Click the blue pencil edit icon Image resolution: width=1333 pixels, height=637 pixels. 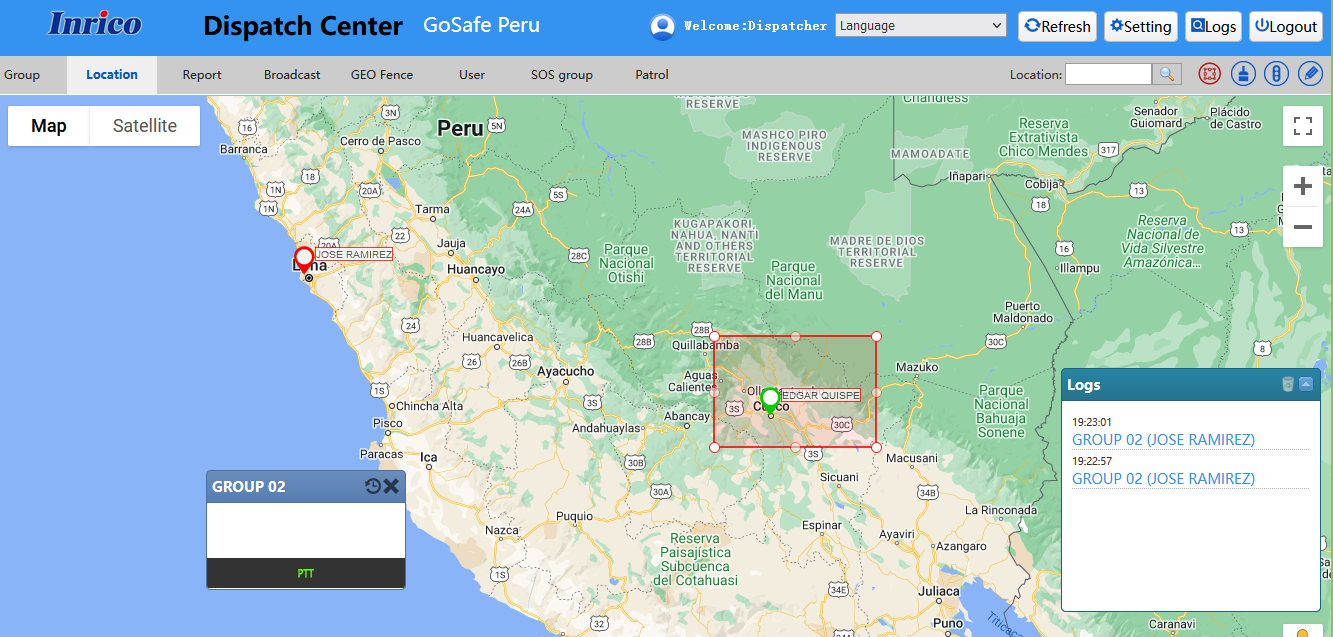coord(1310,74)
